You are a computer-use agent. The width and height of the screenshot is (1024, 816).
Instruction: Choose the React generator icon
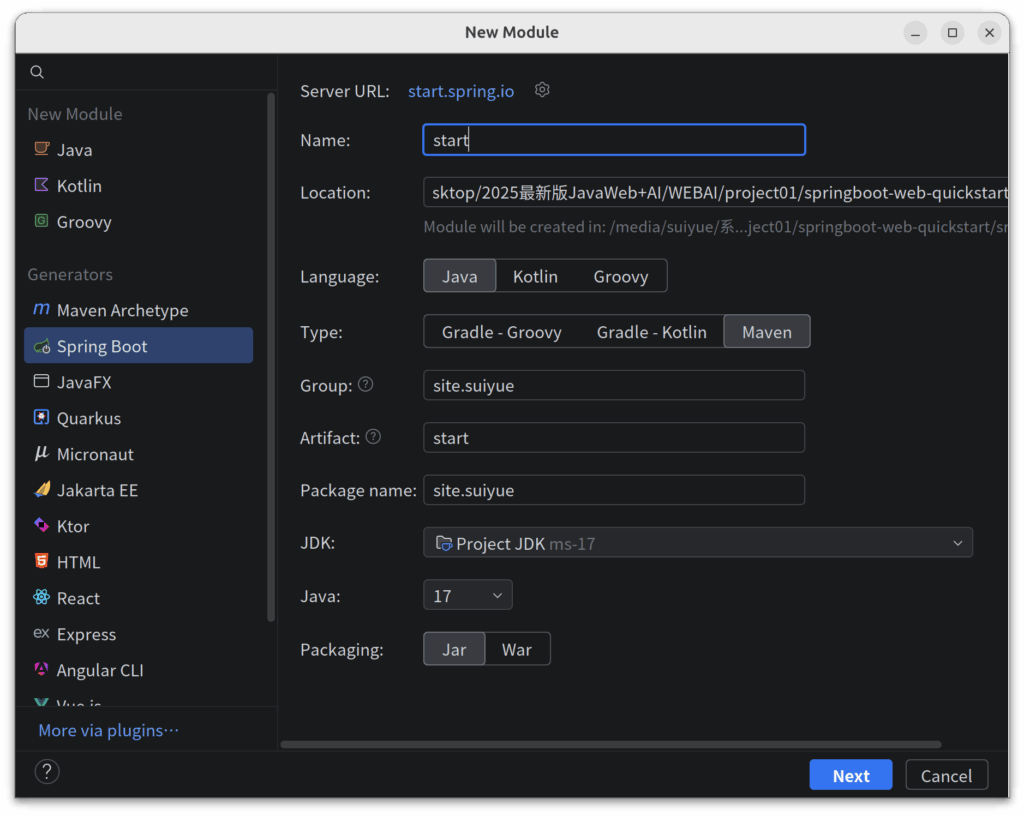[x=41, y=598]
